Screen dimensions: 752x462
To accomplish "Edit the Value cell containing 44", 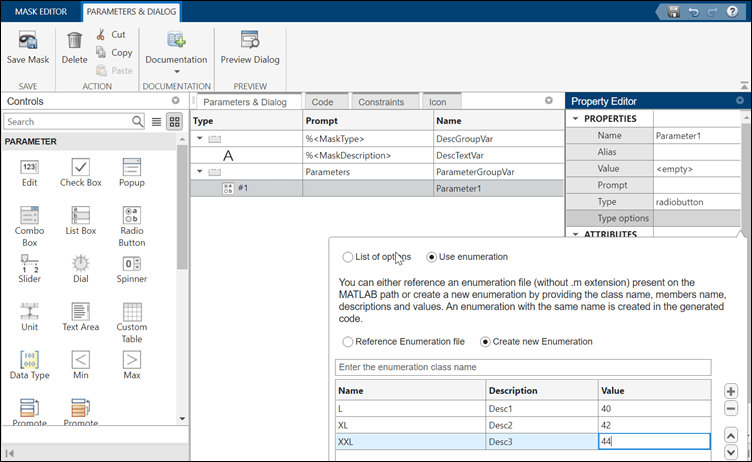I will 654,441.
